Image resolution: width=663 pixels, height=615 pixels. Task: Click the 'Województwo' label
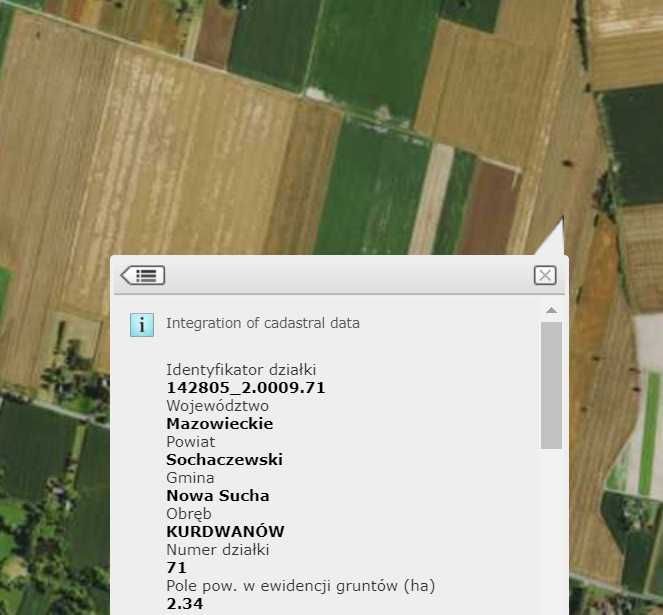217,406
